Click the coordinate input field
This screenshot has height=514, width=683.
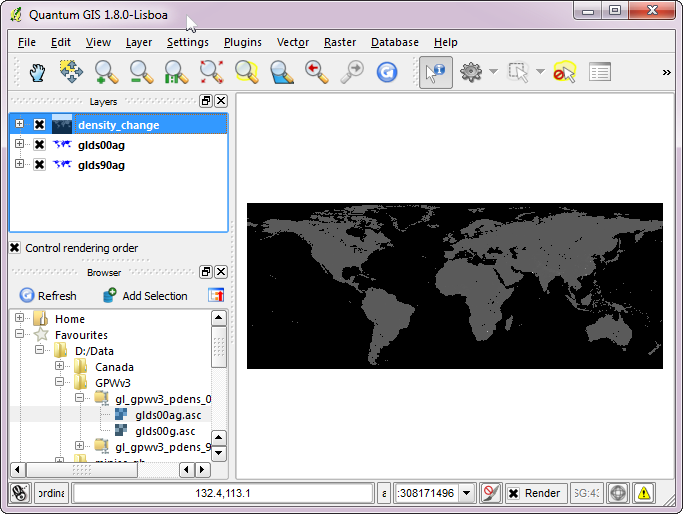pos(223,493)
